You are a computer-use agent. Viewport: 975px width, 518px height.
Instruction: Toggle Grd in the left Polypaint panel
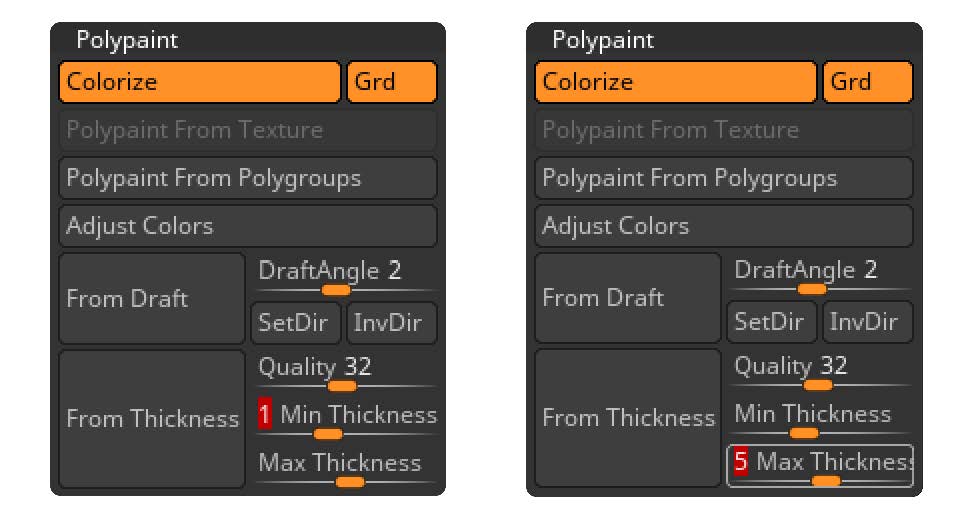(392, 82)
